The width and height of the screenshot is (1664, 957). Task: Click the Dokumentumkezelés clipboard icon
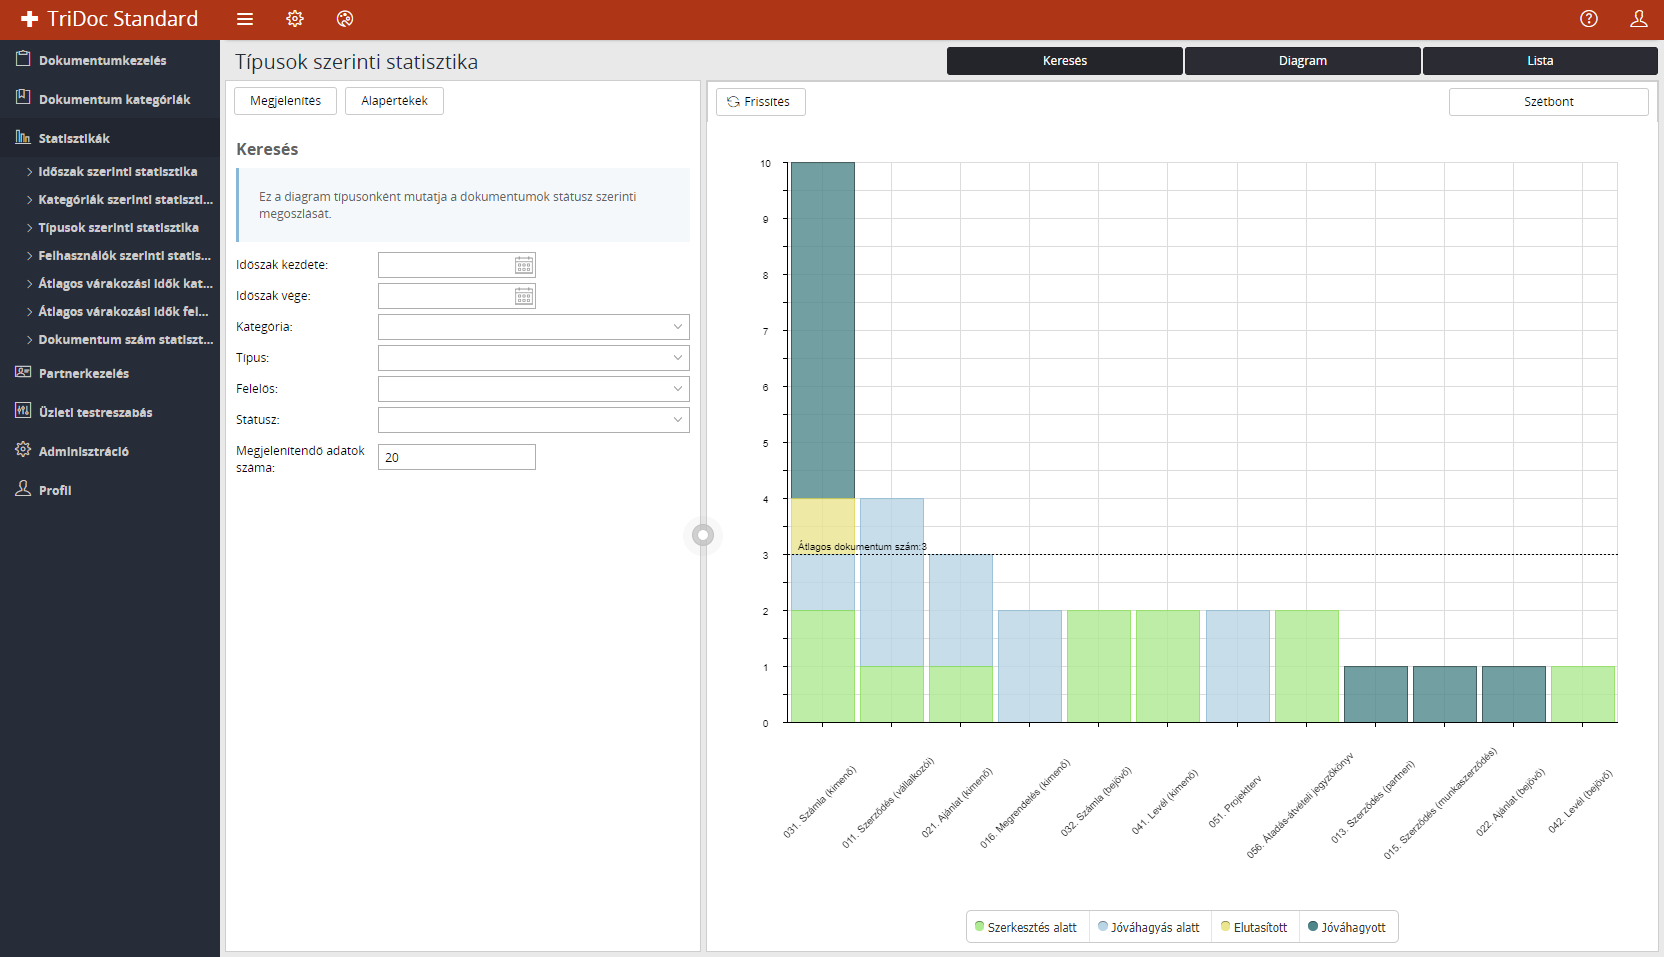tap(23, 59)
